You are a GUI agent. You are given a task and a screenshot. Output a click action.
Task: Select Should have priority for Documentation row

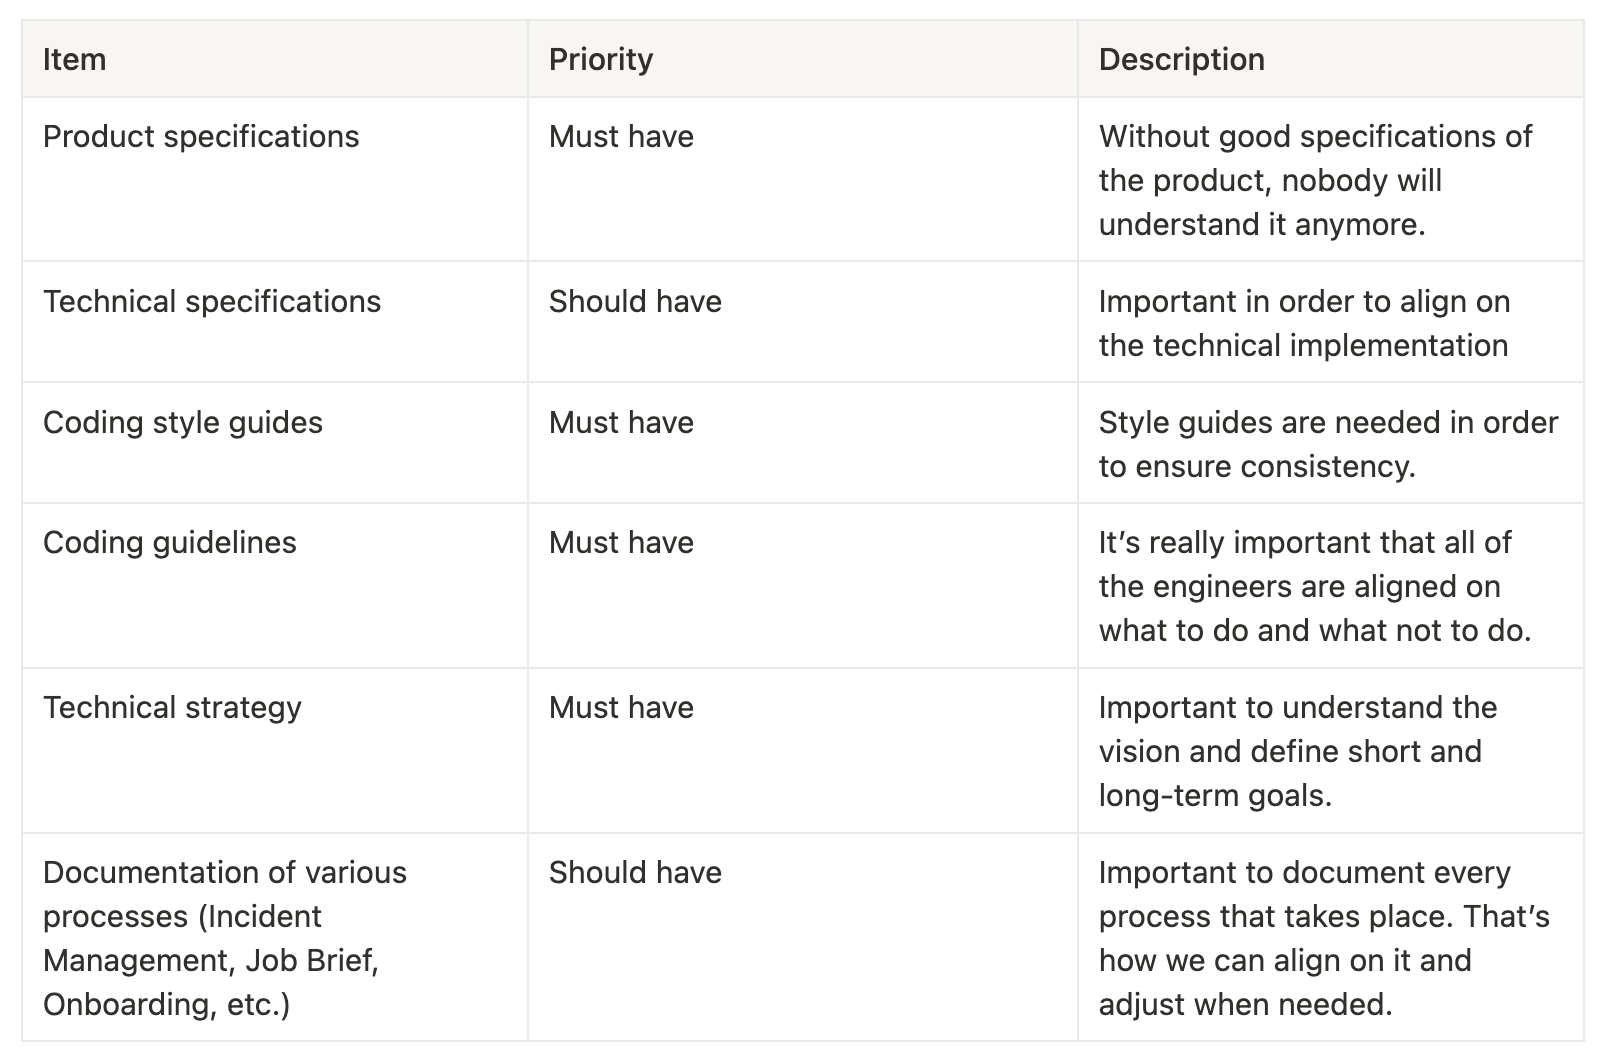(635, 873)
